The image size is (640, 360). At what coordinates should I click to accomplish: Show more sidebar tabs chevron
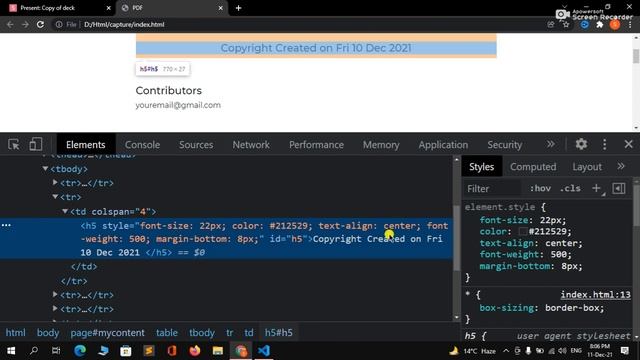621,166
